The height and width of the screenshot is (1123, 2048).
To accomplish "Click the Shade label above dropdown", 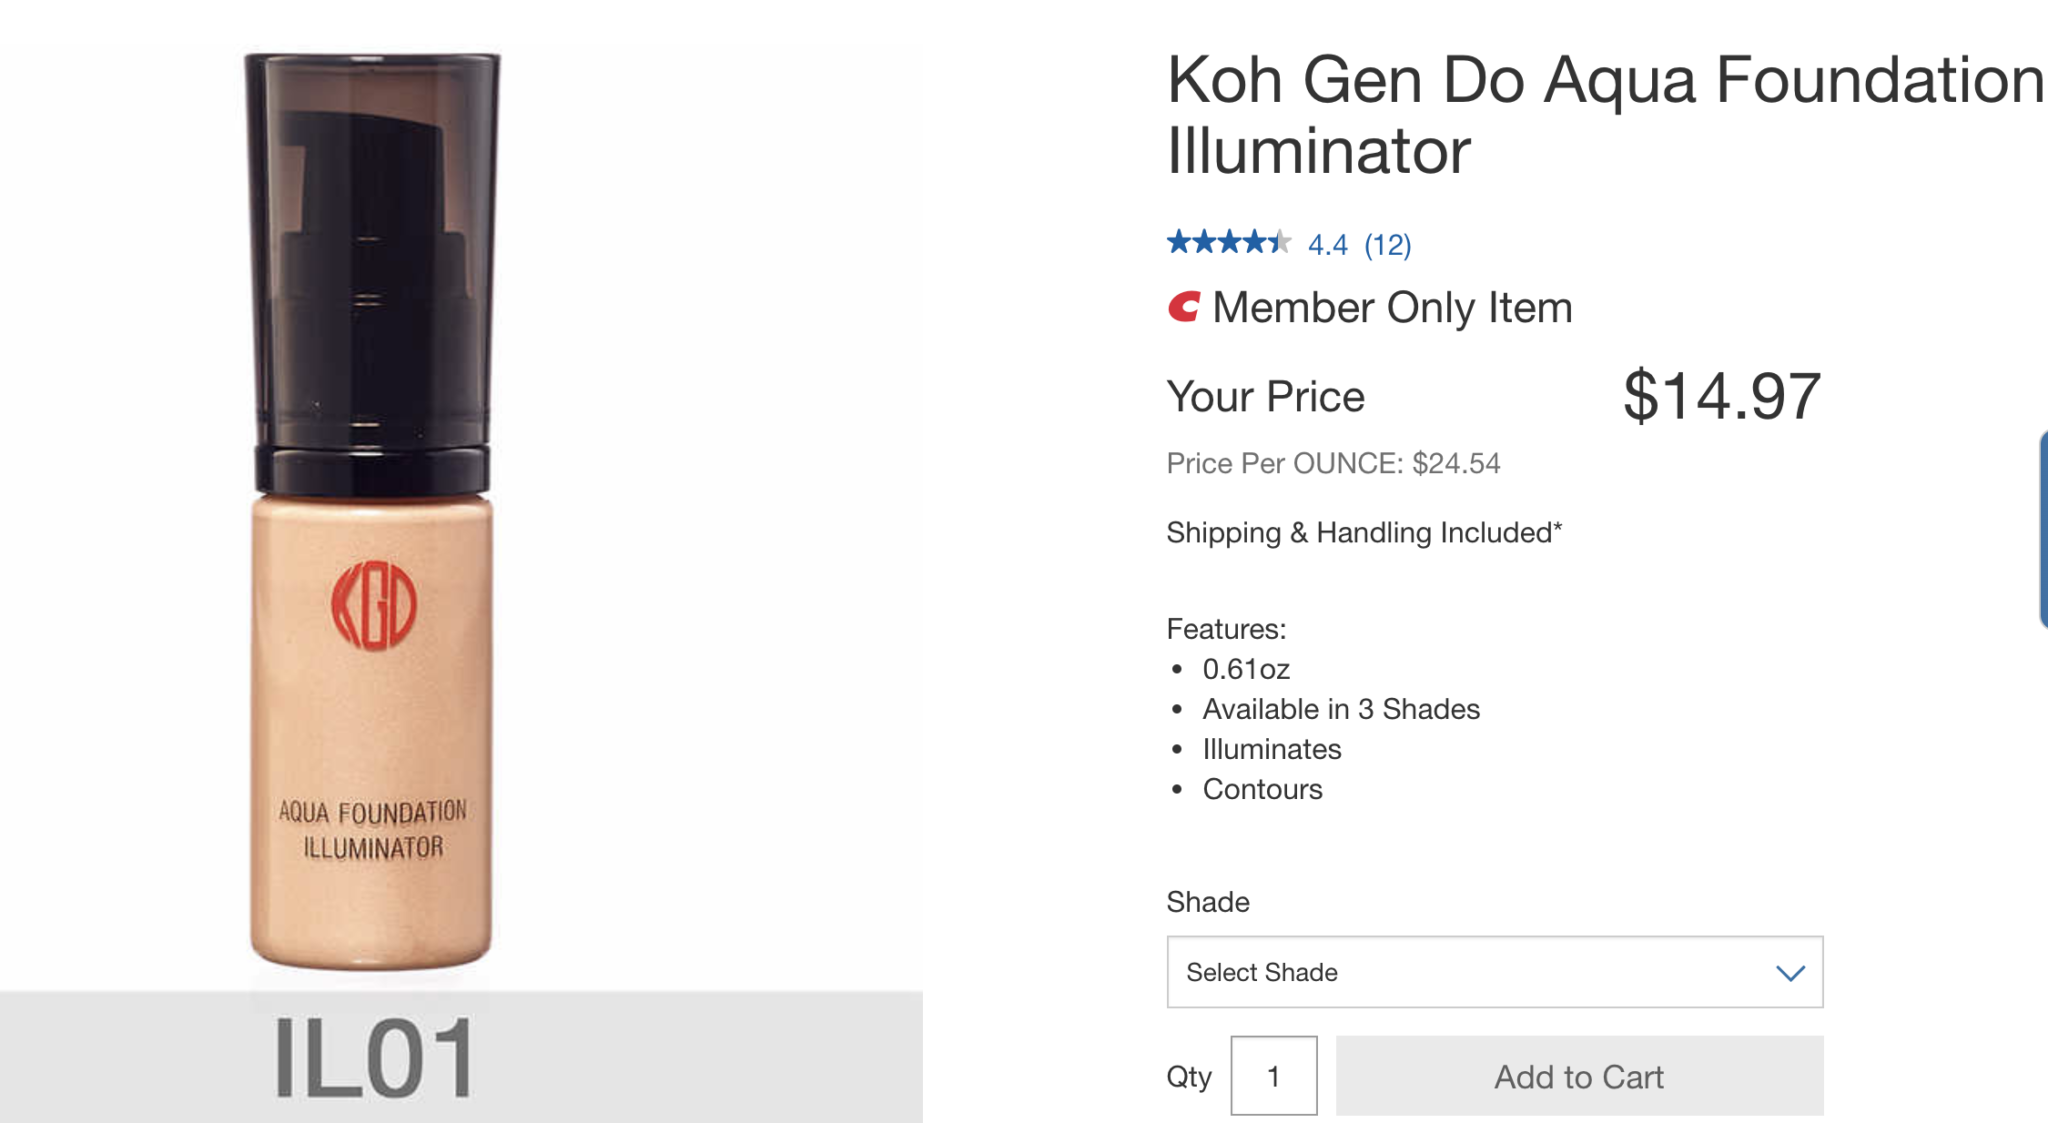I will pyautogui.click(x=1208, y=902).
